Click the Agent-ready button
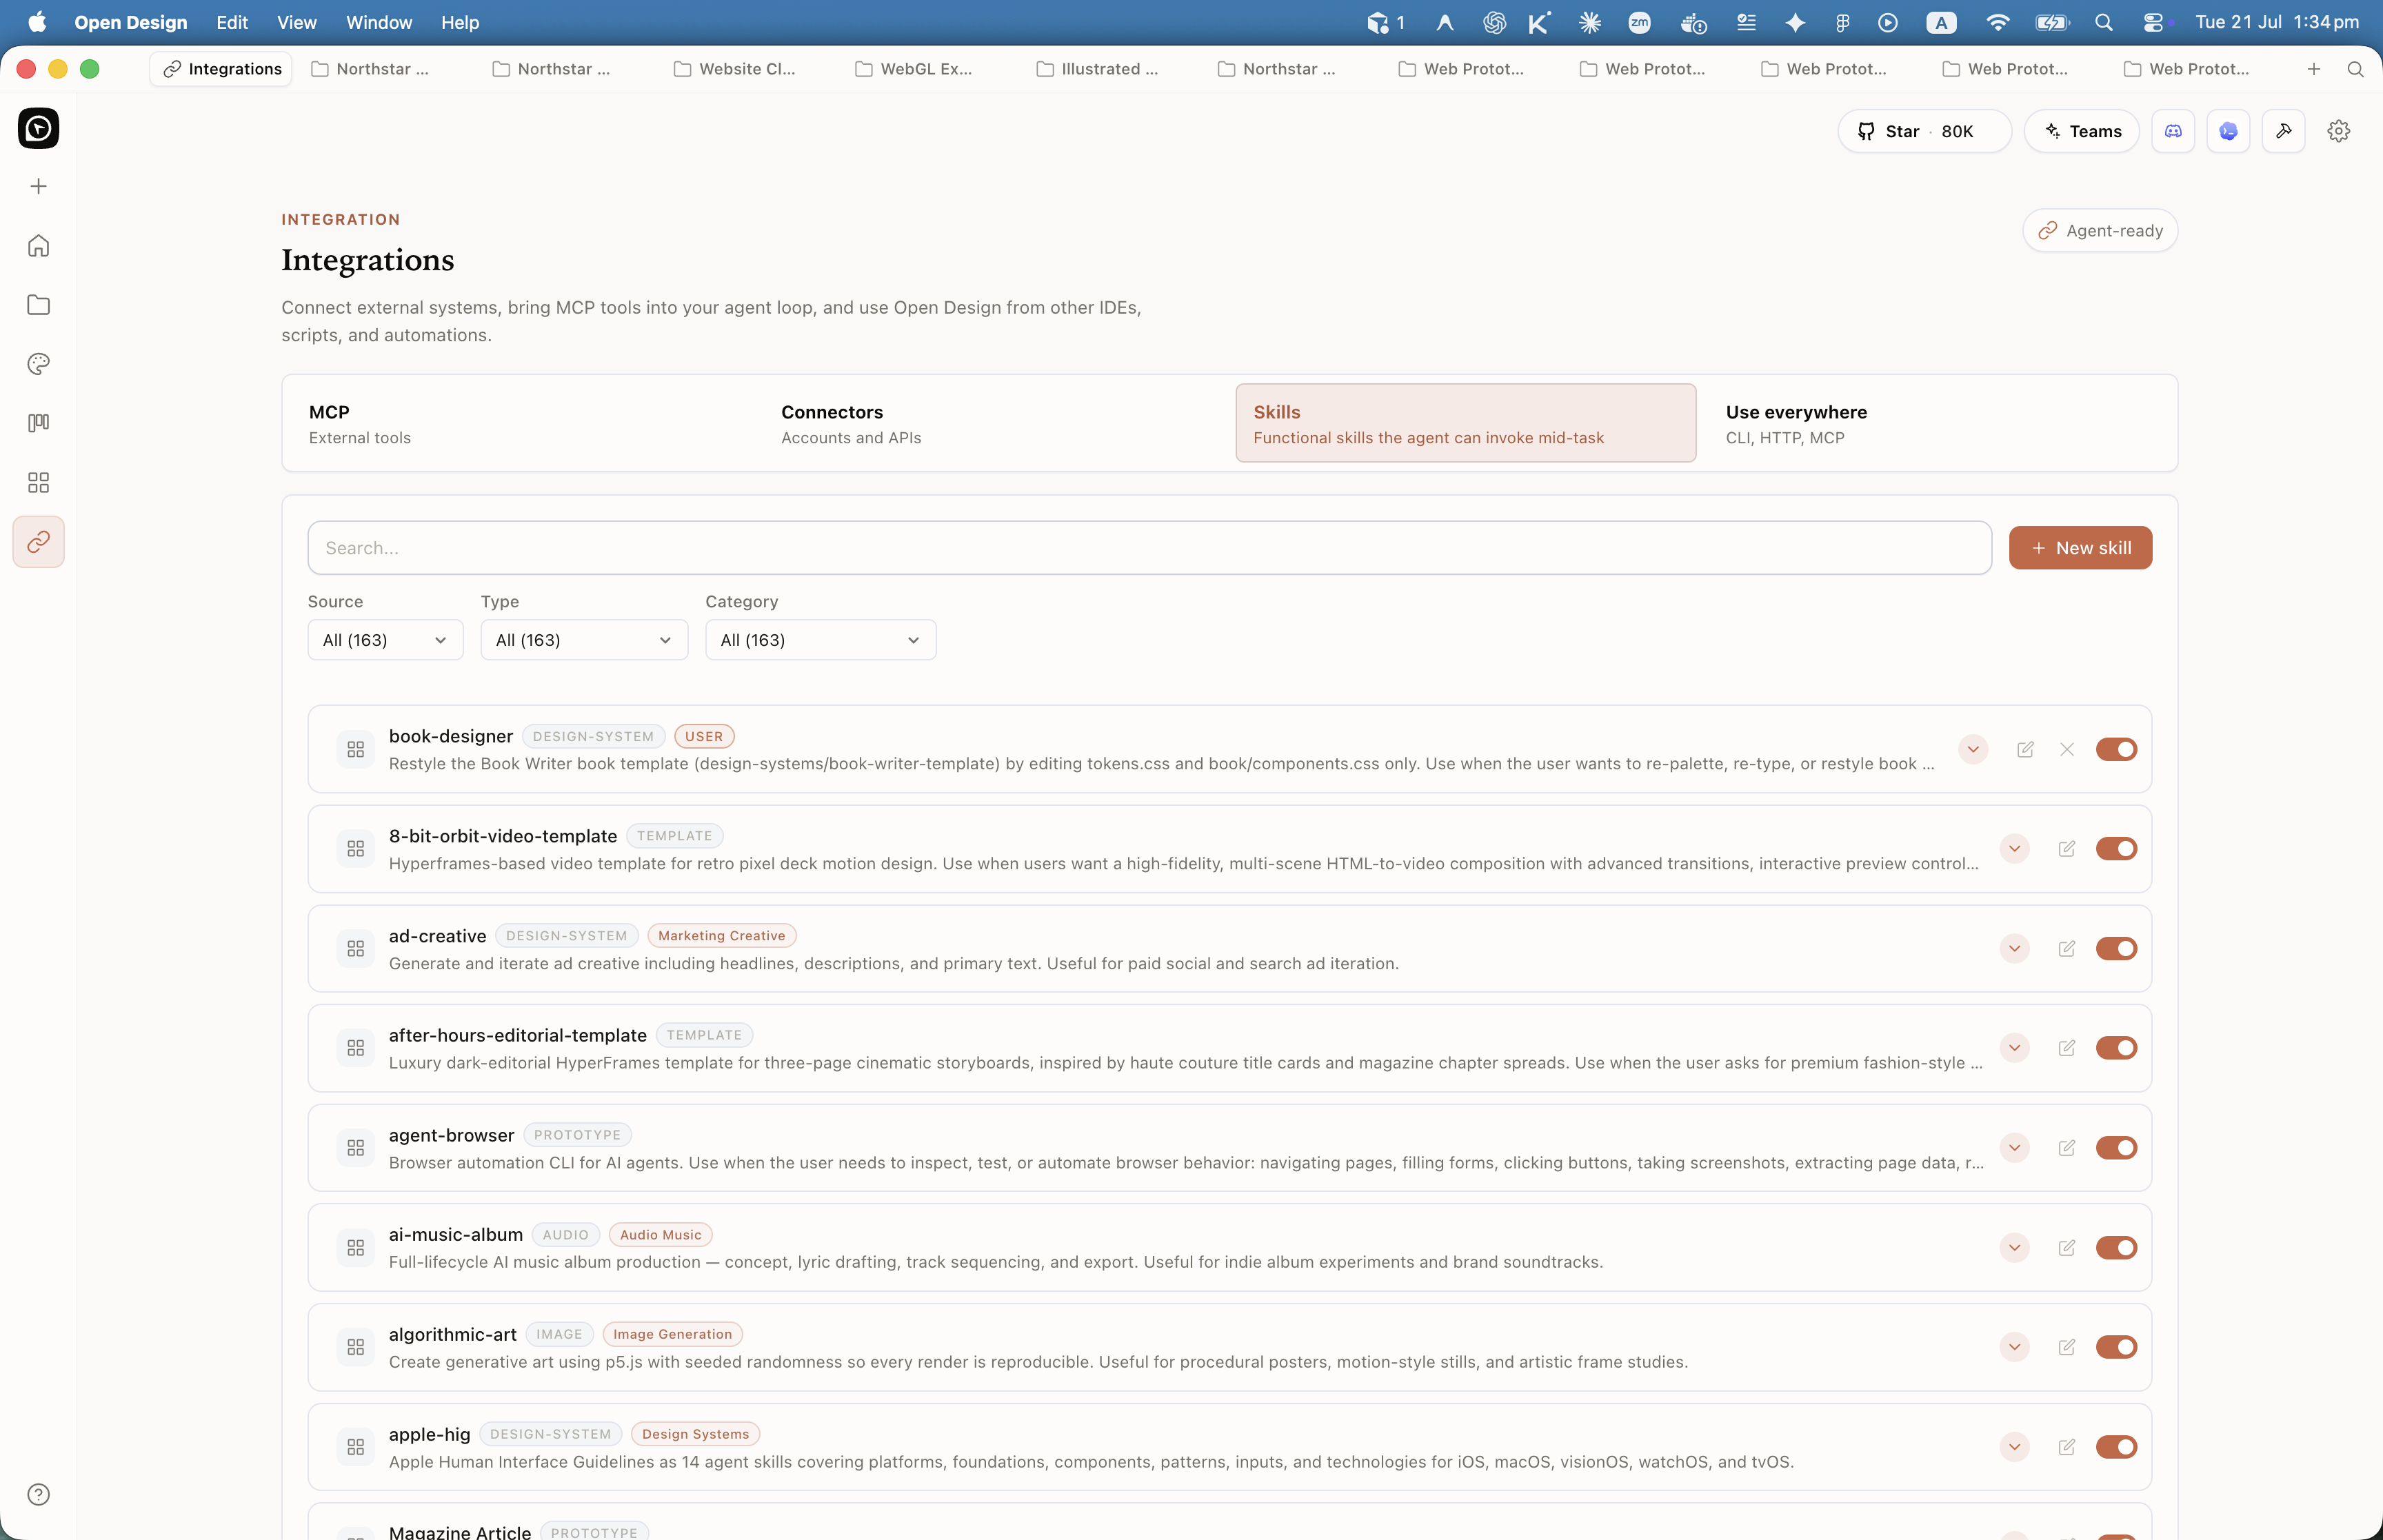The height and width of the screenshot is (1540, 2383). tap(2100, 230)
